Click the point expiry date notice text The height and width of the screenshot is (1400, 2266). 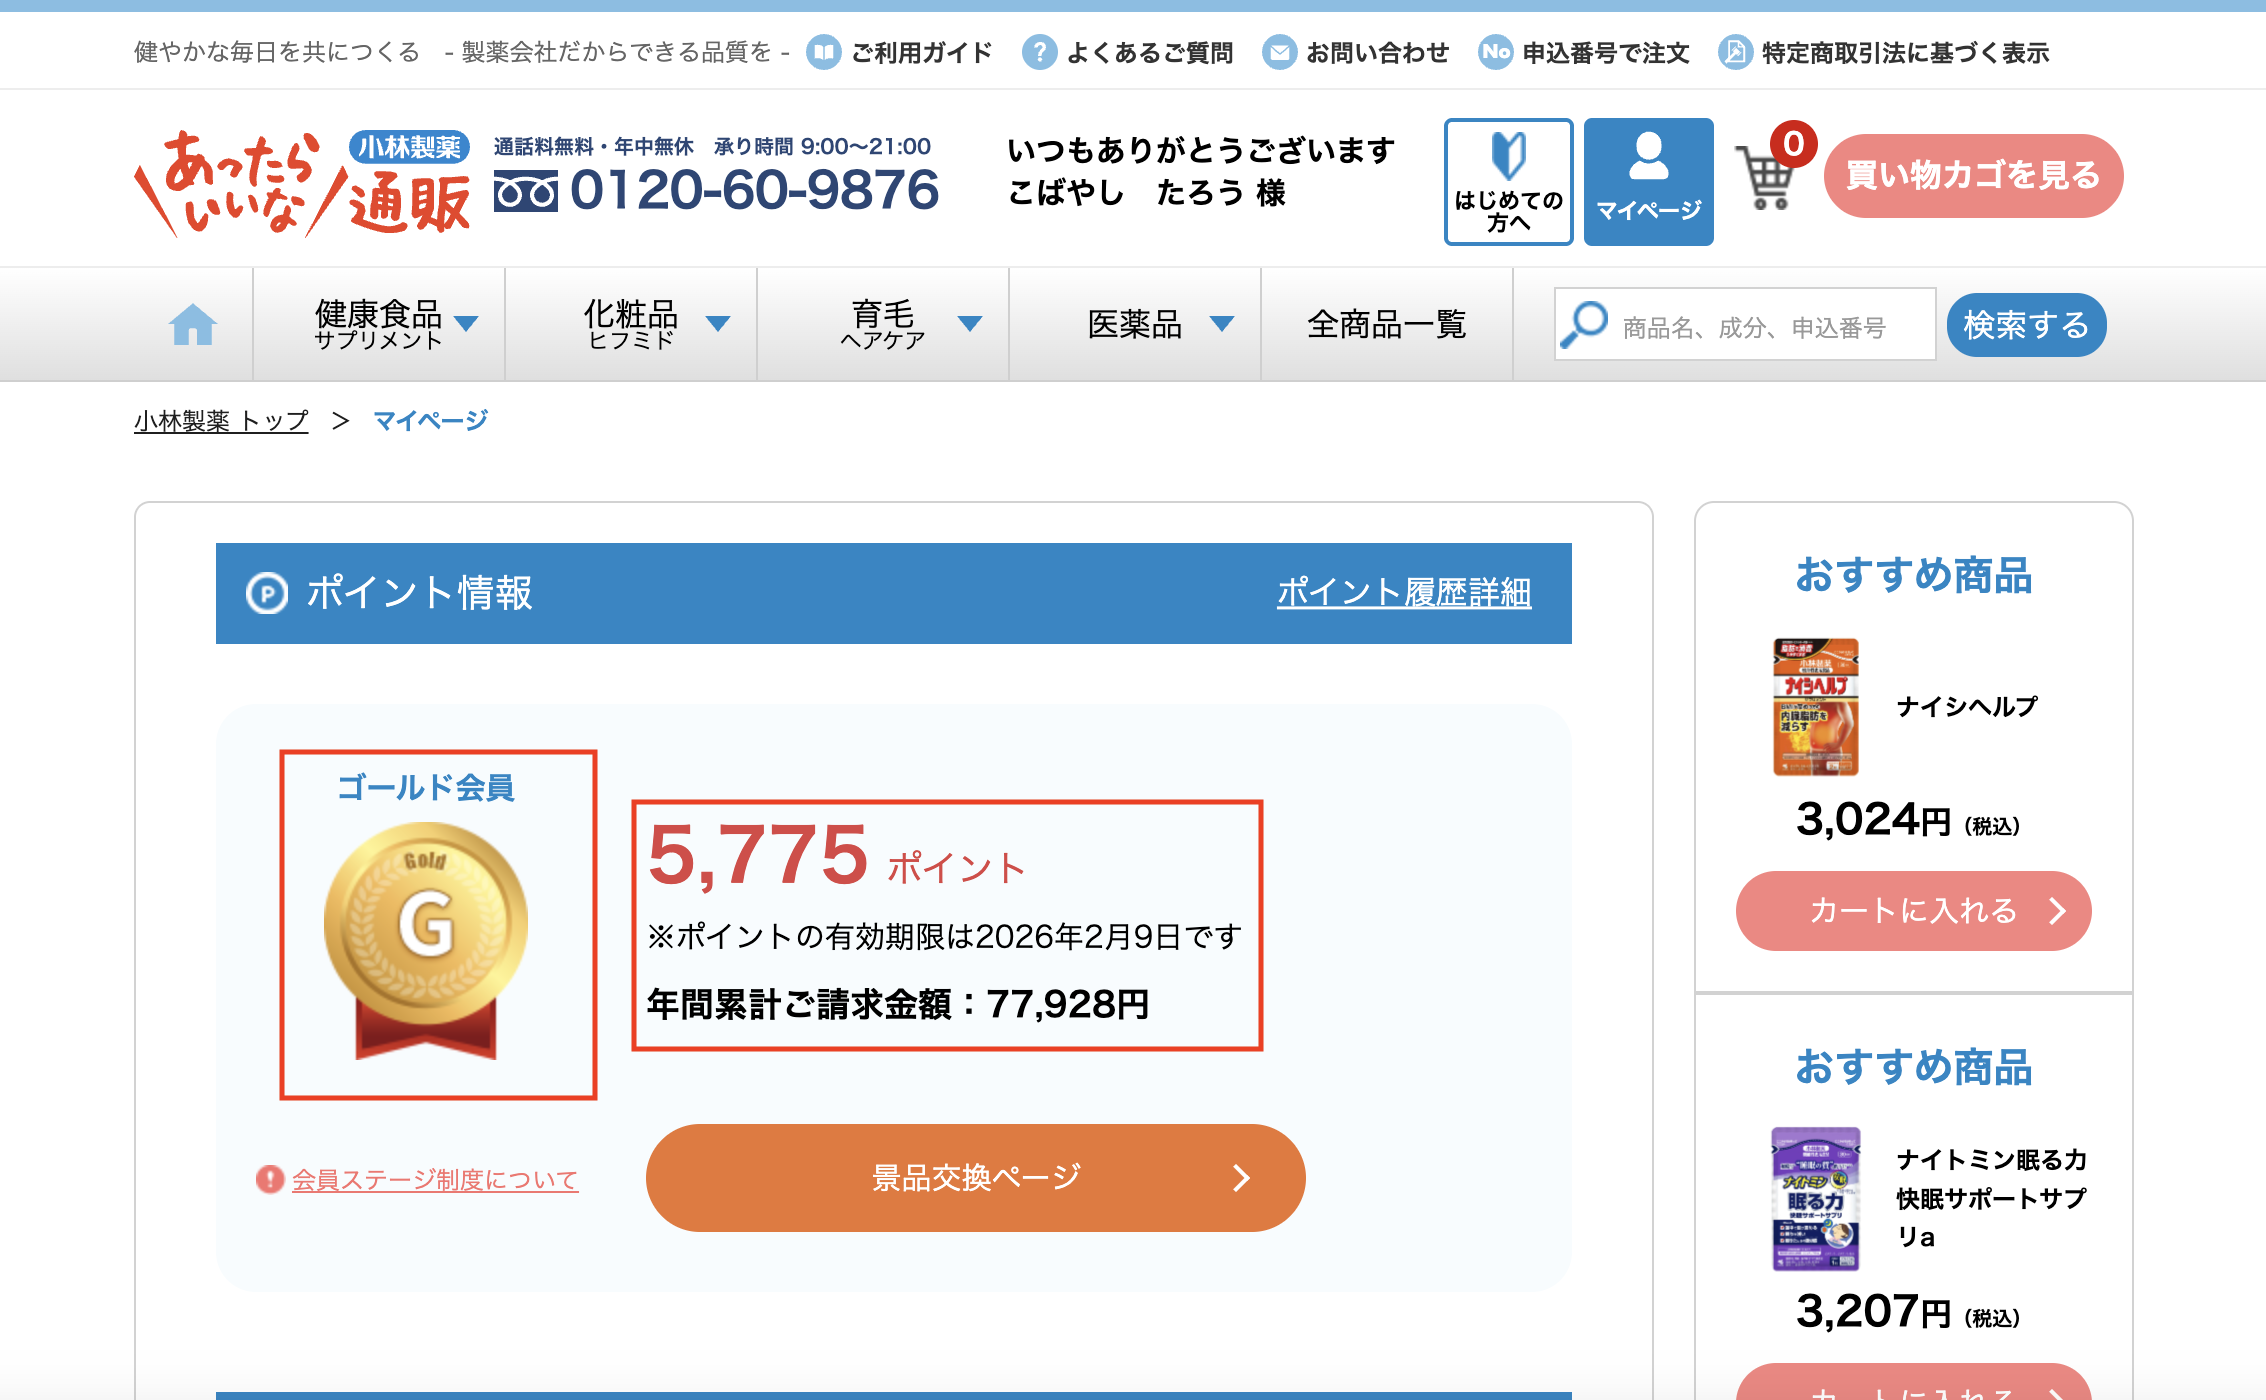coord(944,937)
